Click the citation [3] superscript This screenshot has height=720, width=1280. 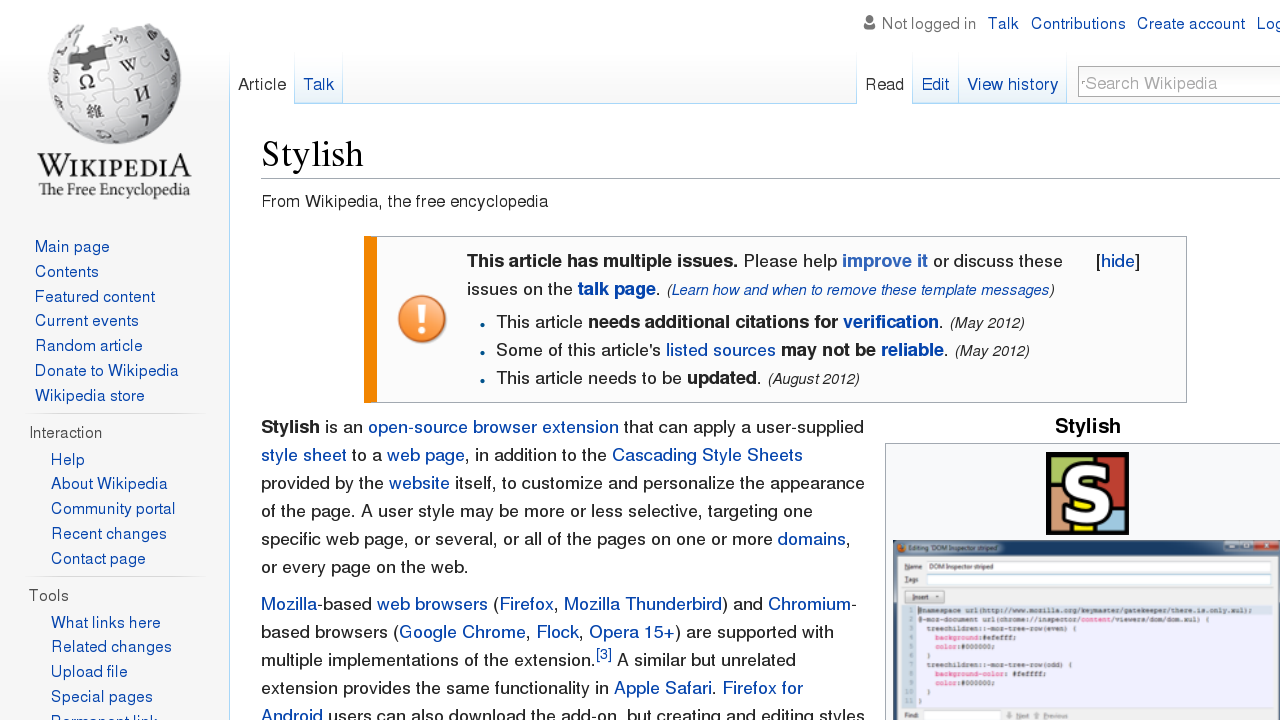tap(604, 654)
